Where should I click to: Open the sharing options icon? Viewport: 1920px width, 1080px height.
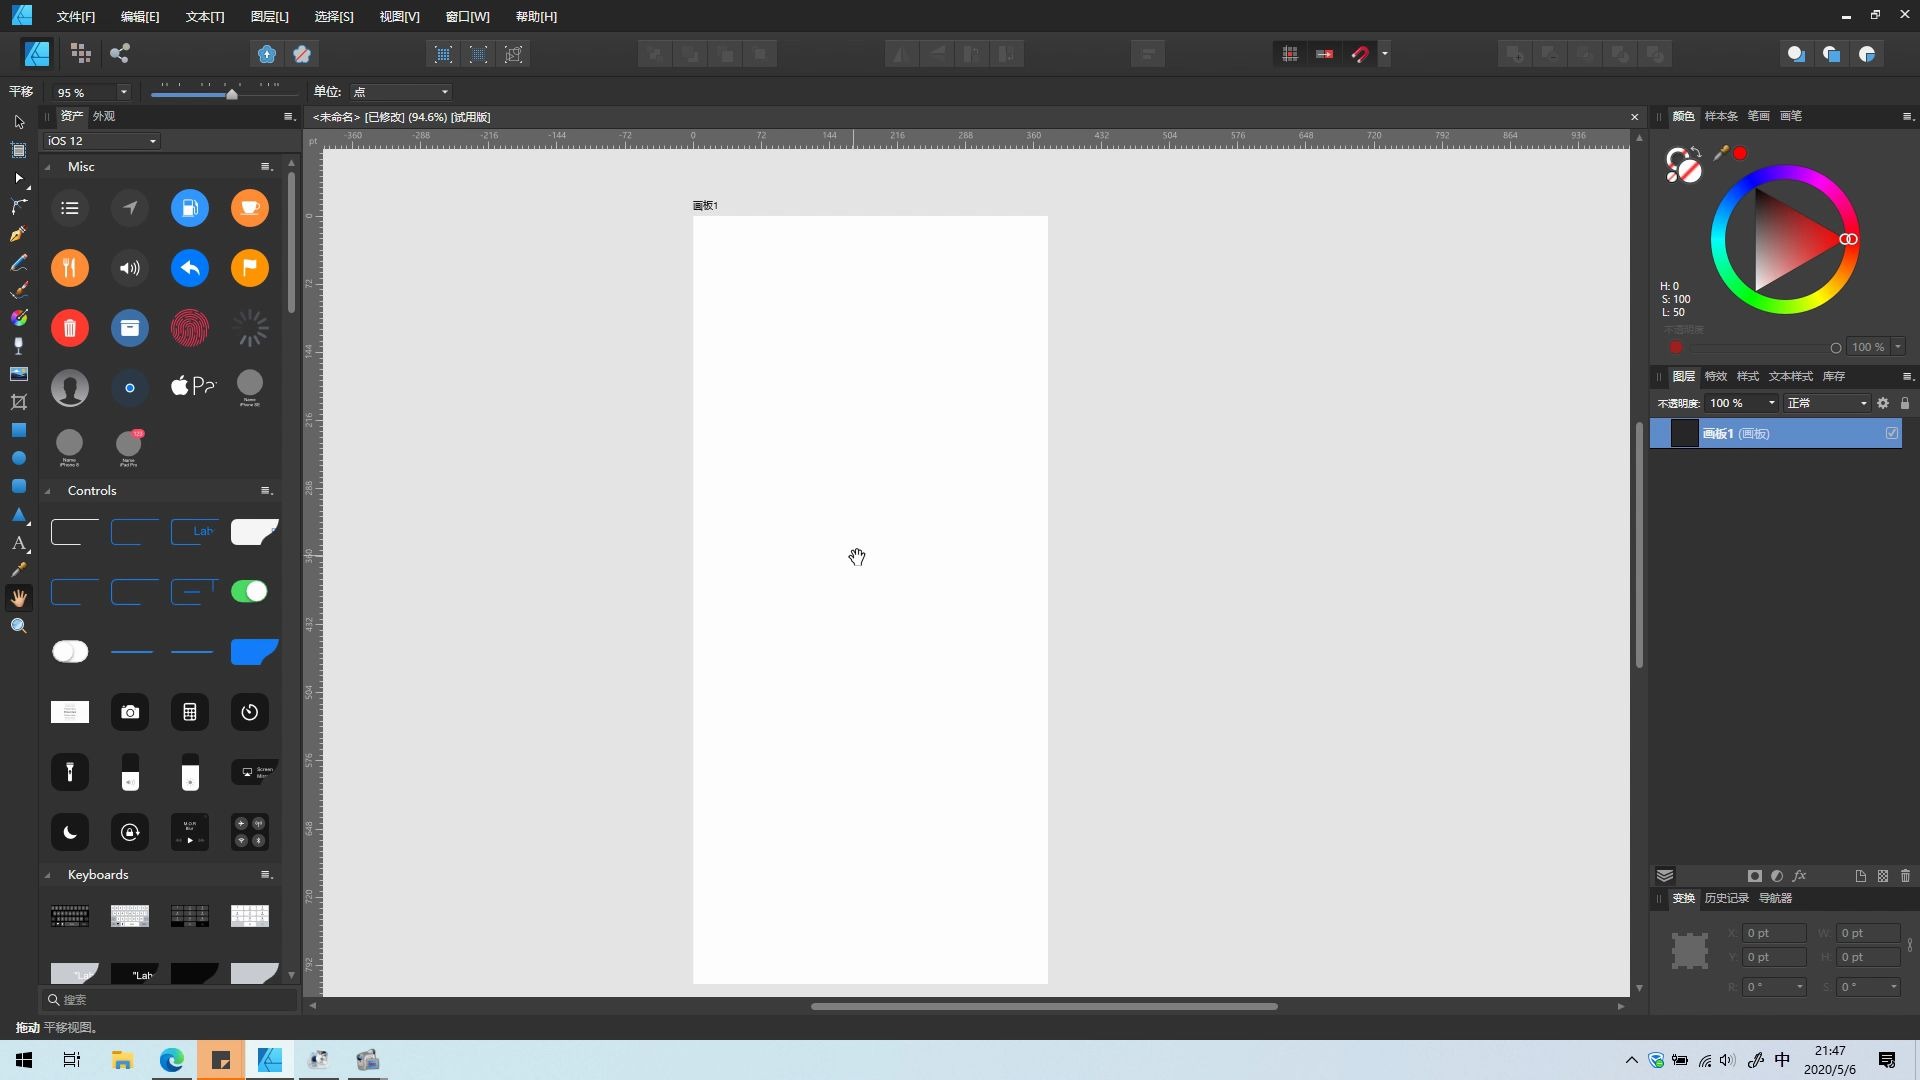coord(120,53)
